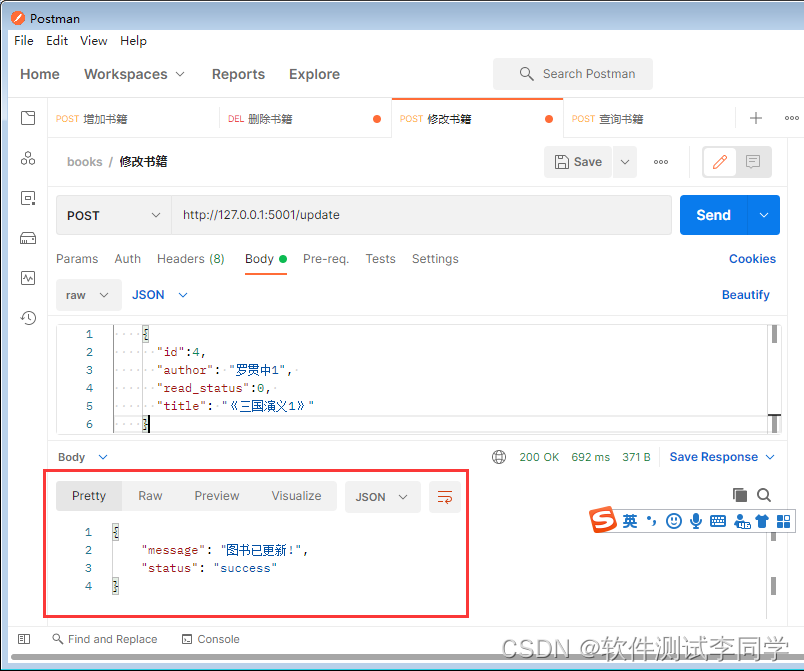Open Sogou soft keyboard icon
The height and width of the screenshot is (671, 804).
718,521
